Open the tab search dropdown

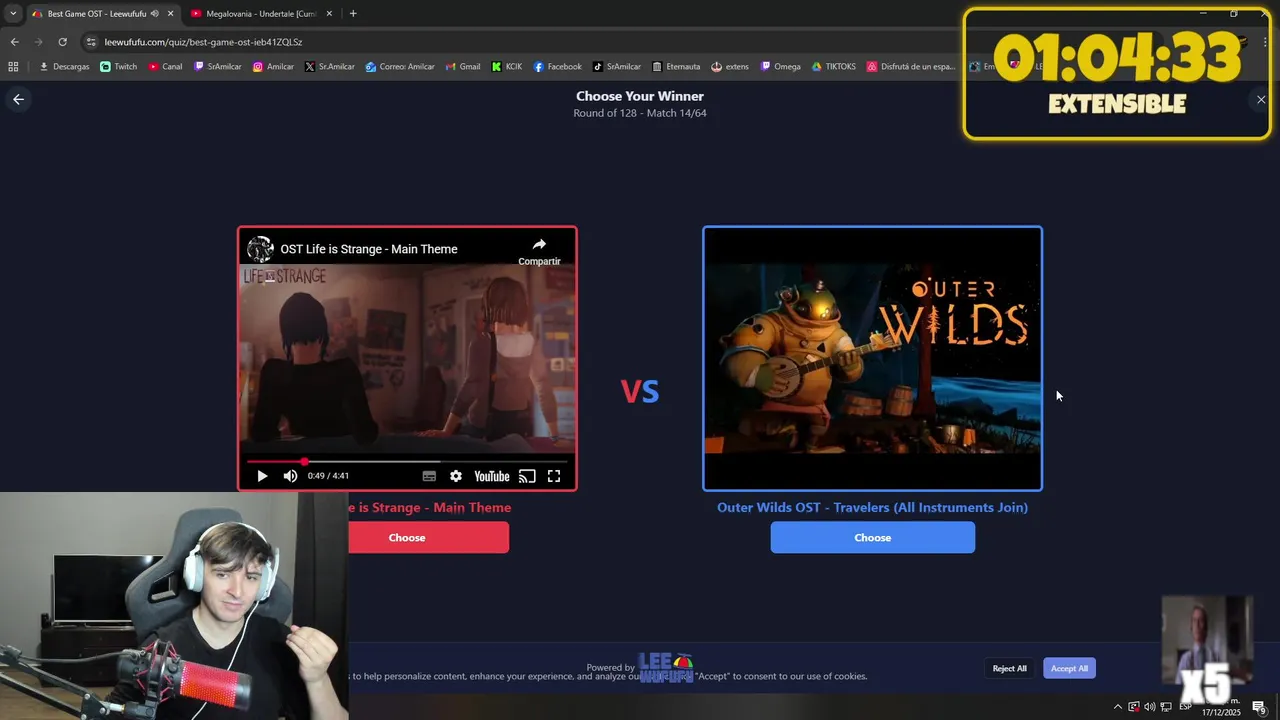coord(13,14)
